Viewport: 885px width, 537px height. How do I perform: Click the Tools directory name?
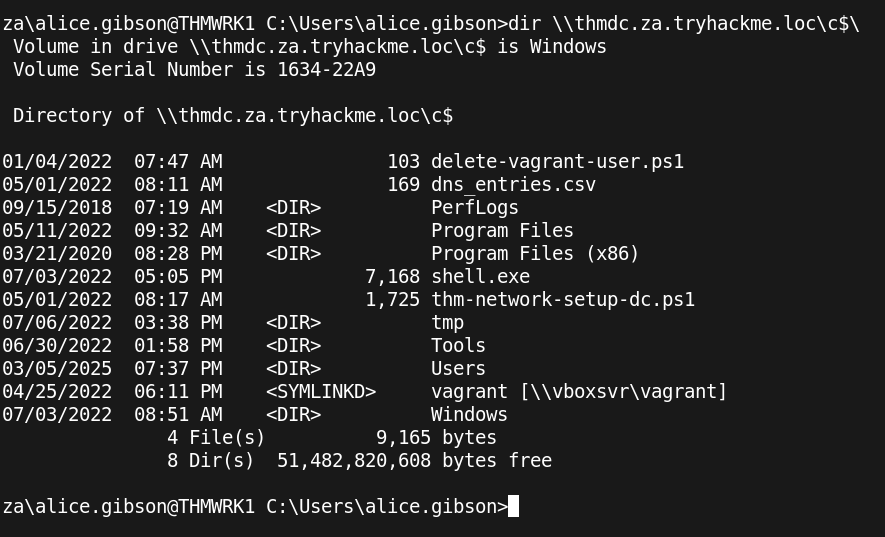point(458,346)
